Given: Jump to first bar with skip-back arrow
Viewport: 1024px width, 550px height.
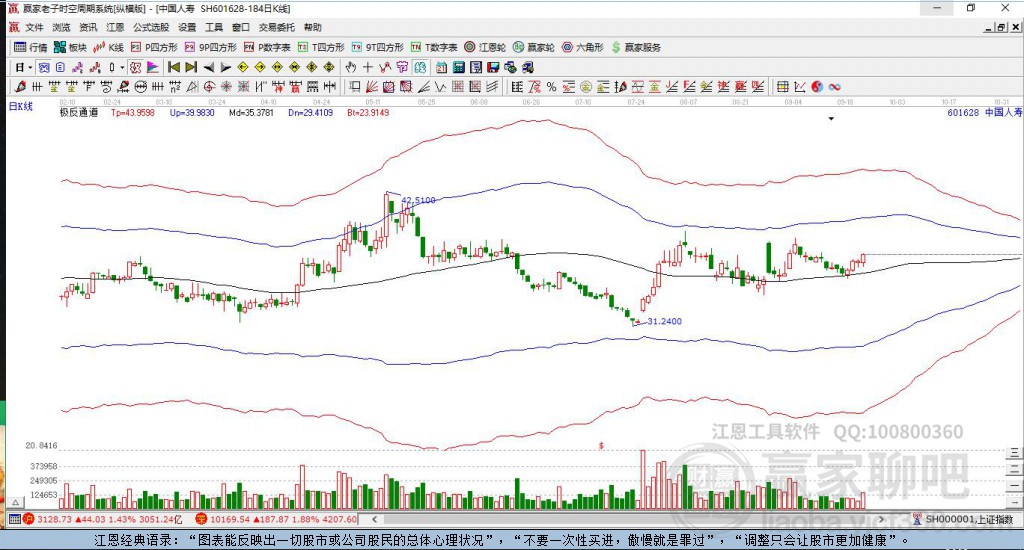Looking at the screenshot, I should coord(174,67).
